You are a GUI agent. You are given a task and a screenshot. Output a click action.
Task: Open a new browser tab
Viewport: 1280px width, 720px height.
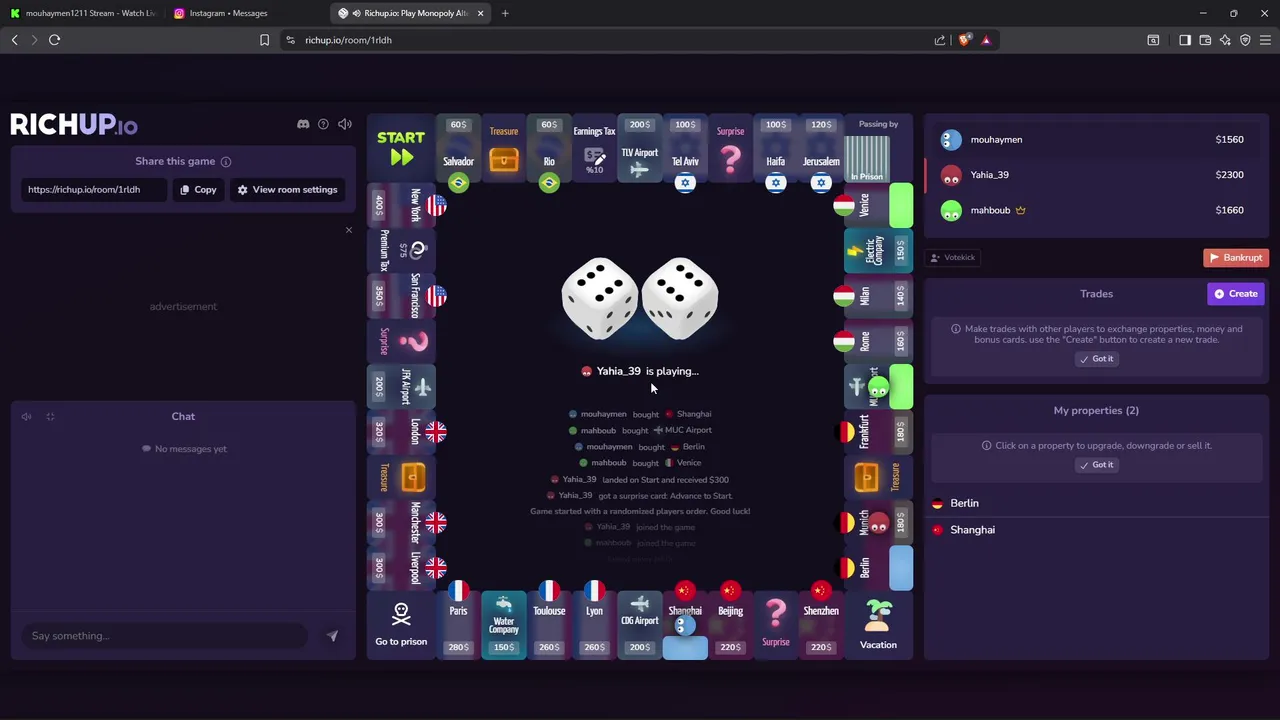click(x=505, y=13)
